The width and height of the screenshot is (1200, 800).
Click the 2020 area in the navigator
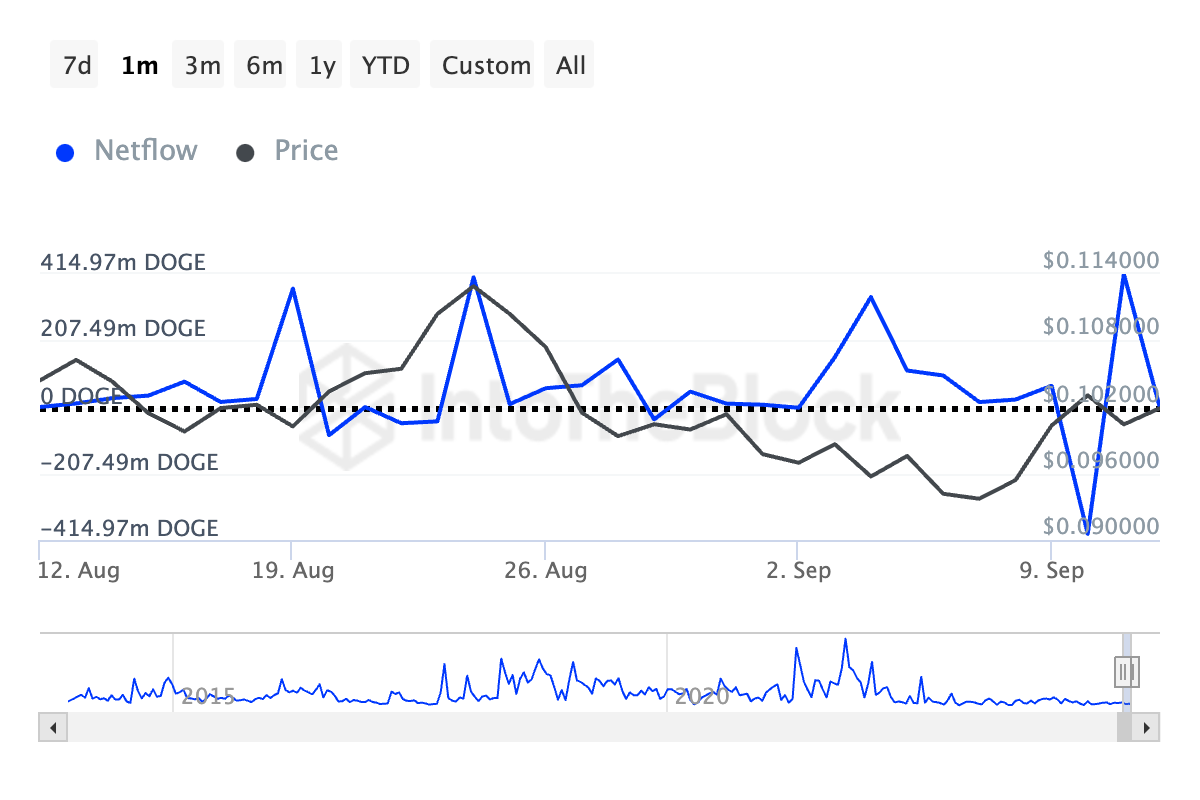(702, 695)
